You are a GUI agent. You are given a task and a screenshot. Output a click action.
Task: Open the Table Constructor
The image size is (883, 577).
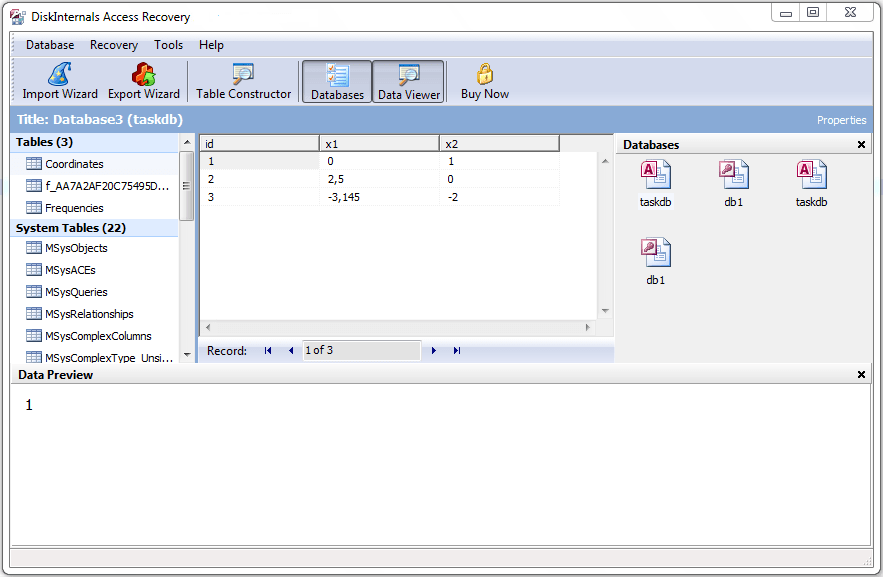[x=242, y=81]
